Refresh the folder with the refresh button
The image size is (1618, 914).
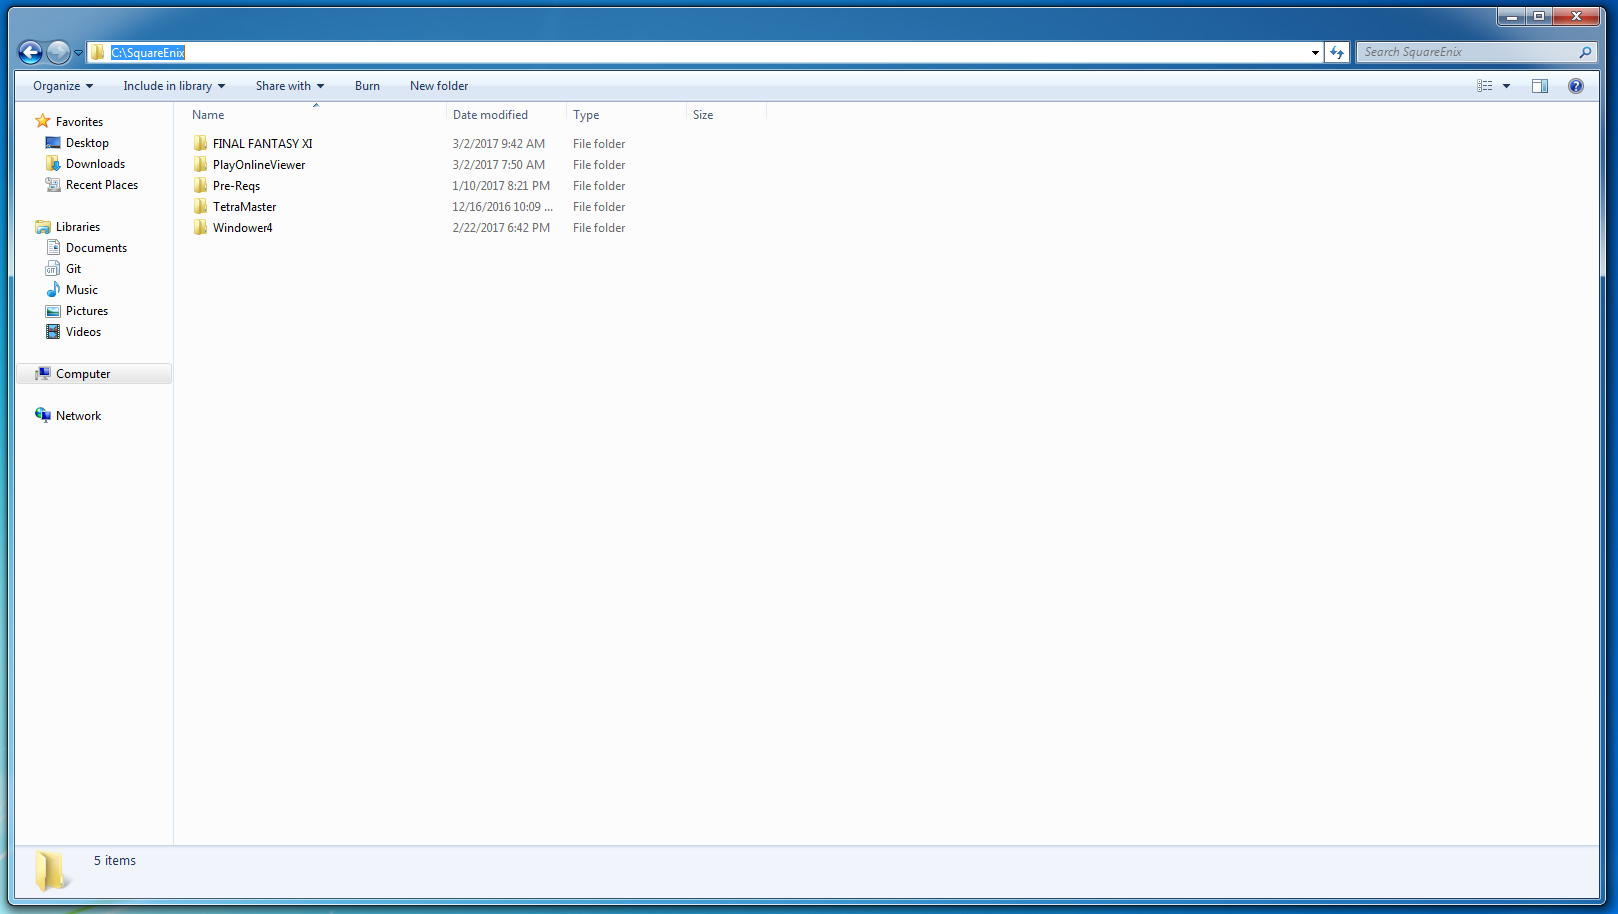pos(1337,52)
